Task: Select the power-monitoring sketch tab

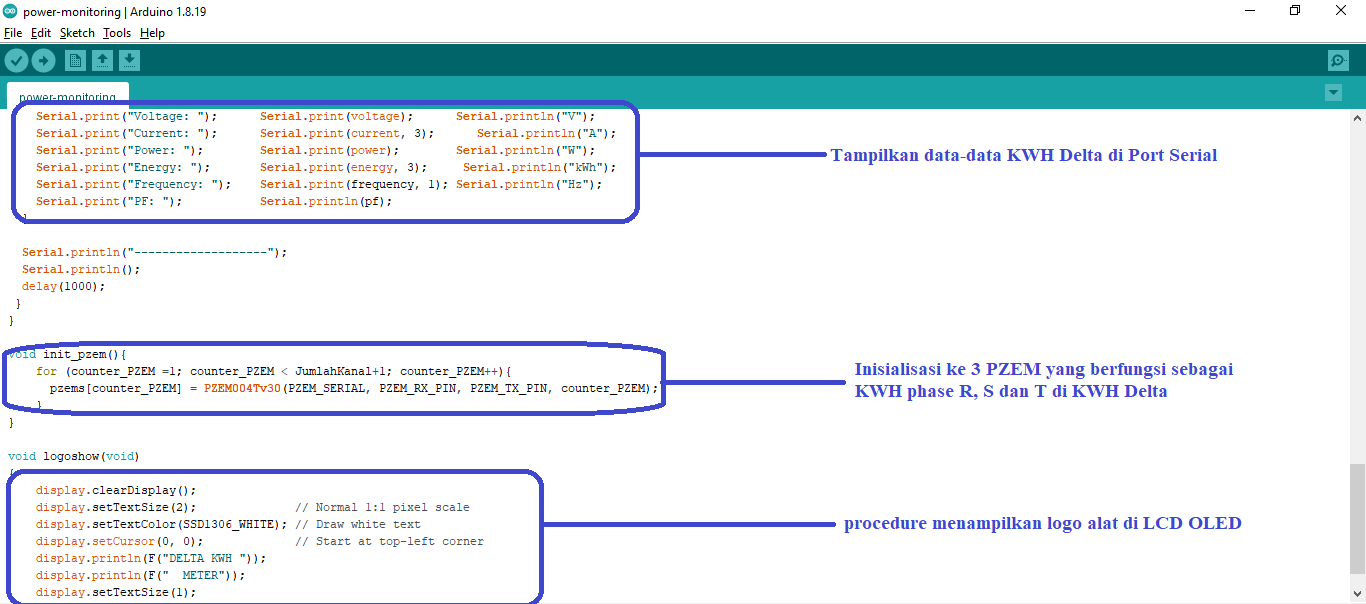Action: pos(67,97)
